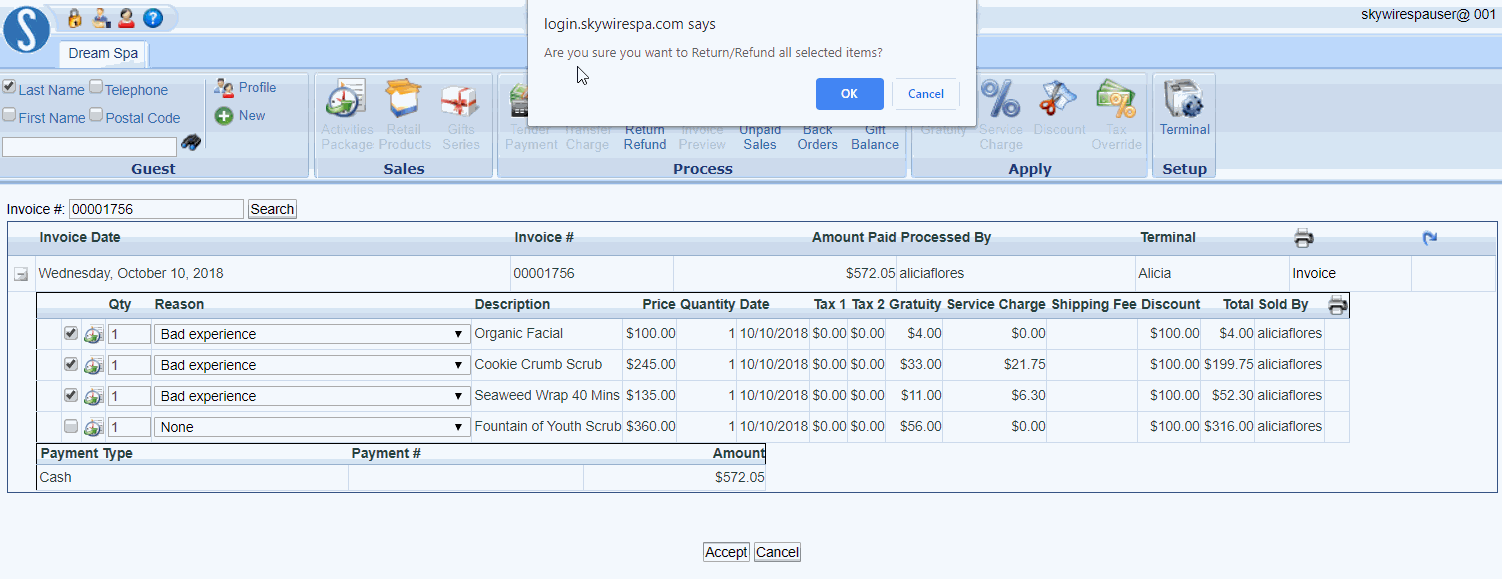Click the Accept button below invoice

(x=726, y=552)
